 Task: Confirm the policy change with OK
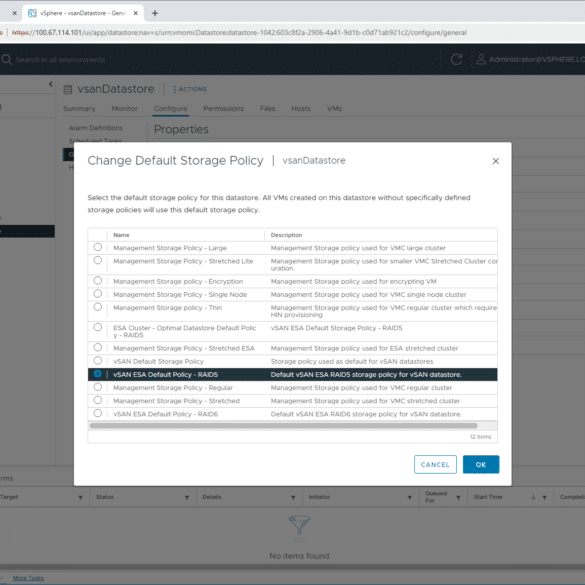(481, 464)
